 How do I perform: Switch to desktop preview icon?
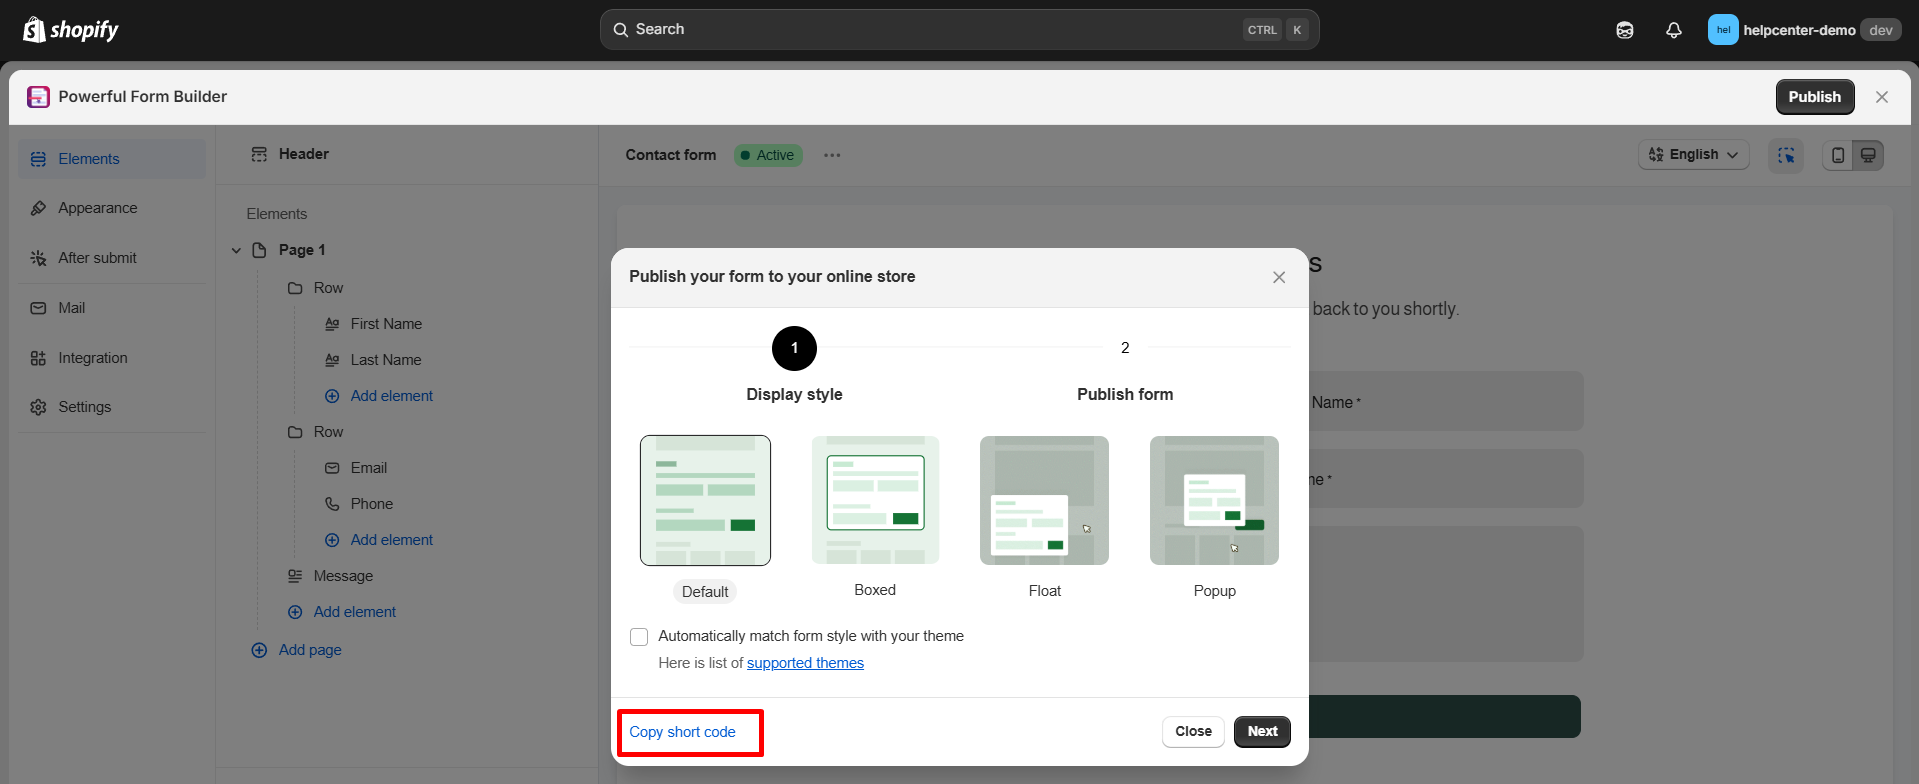pyautogui.click(x=1868, y=155)
